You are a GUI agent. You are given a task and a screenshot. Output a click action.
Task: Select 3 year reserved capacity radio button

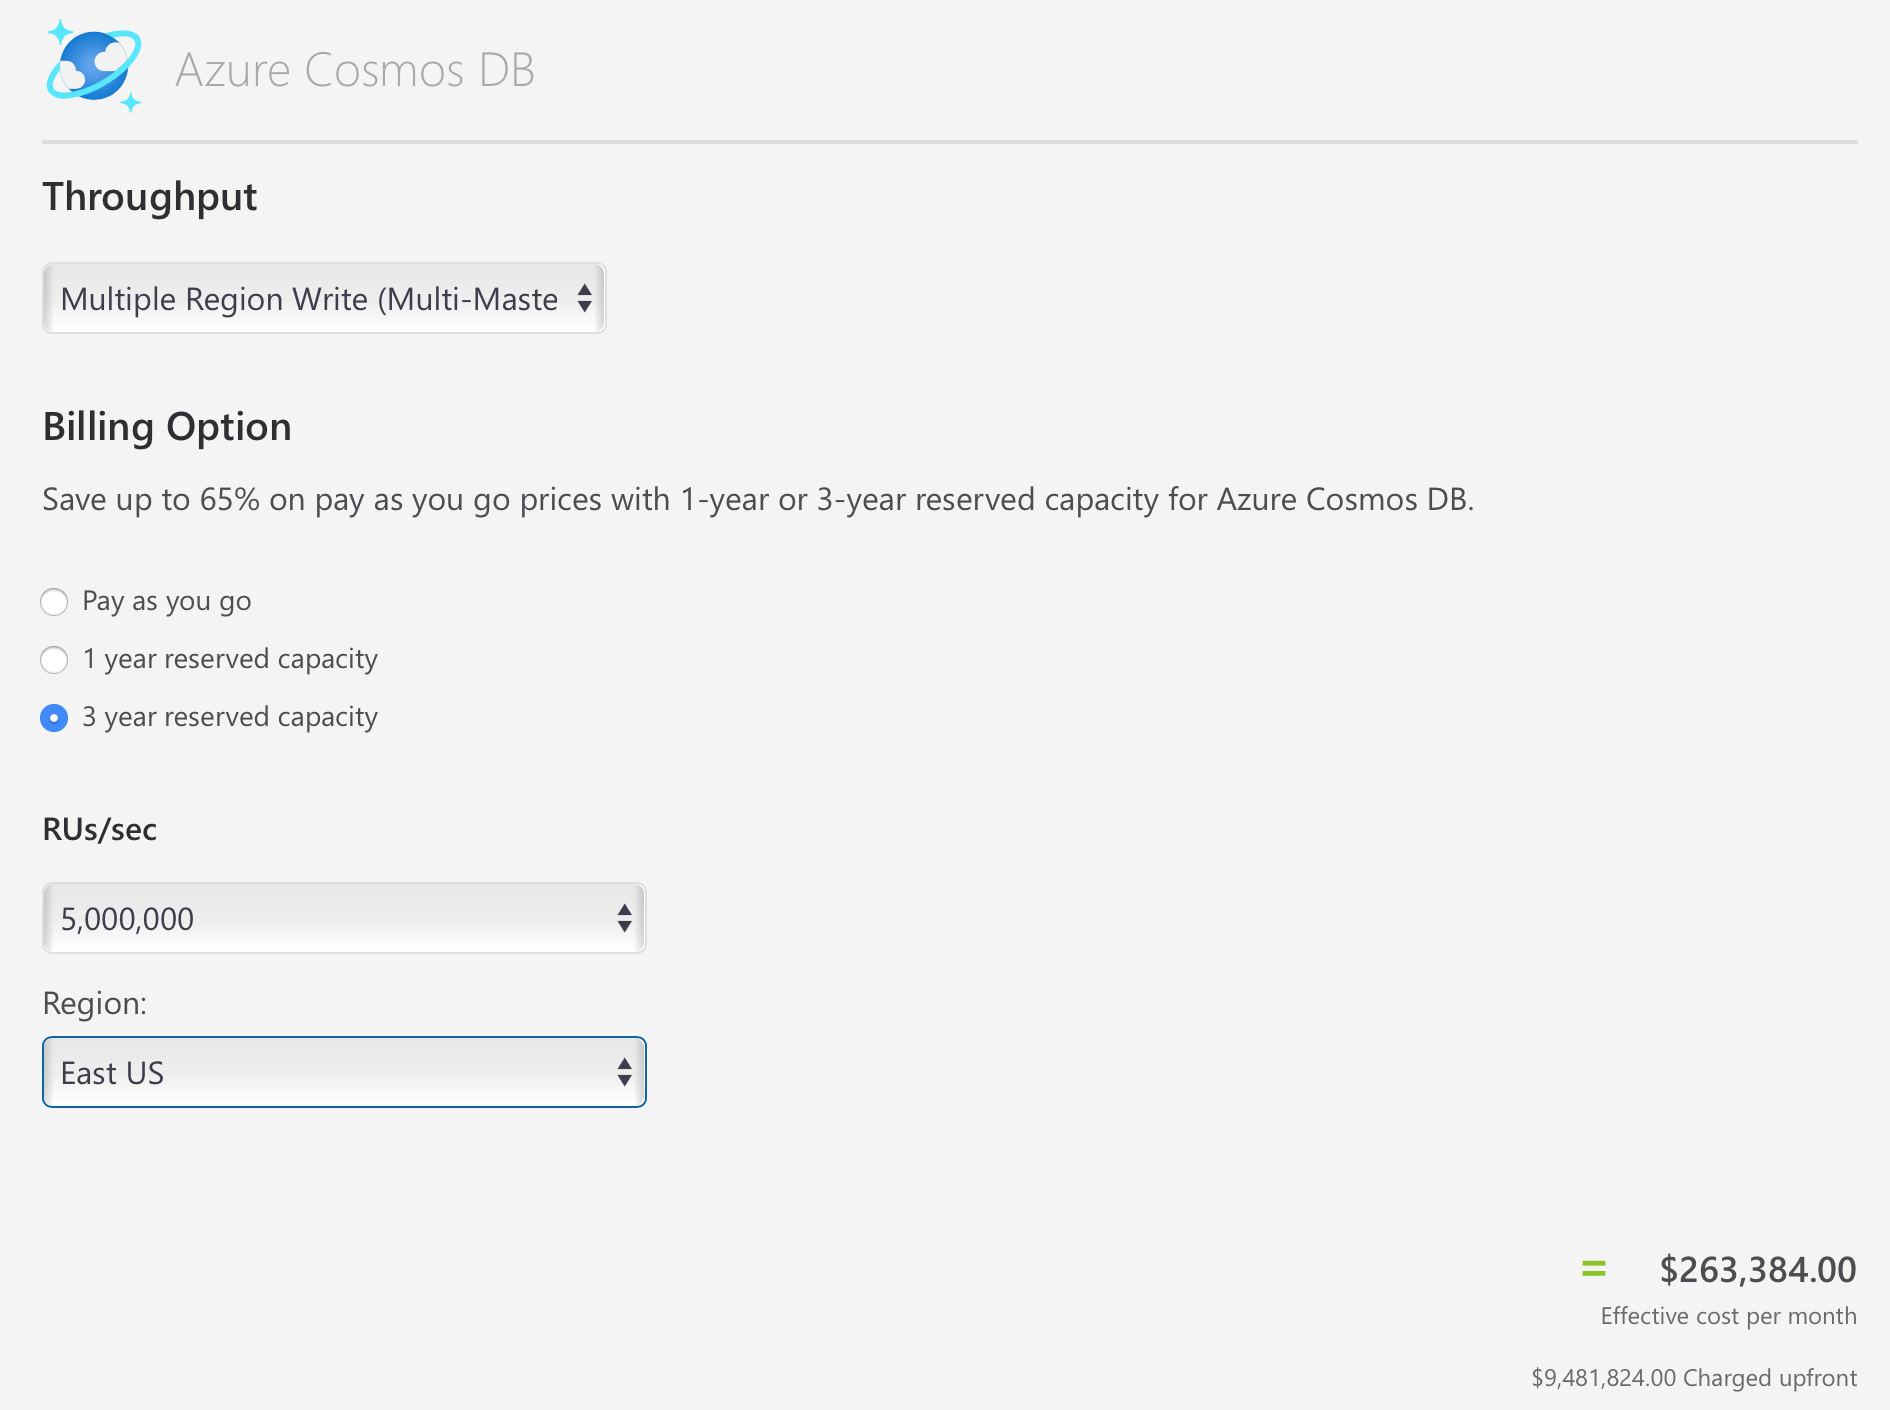[54, 718]
